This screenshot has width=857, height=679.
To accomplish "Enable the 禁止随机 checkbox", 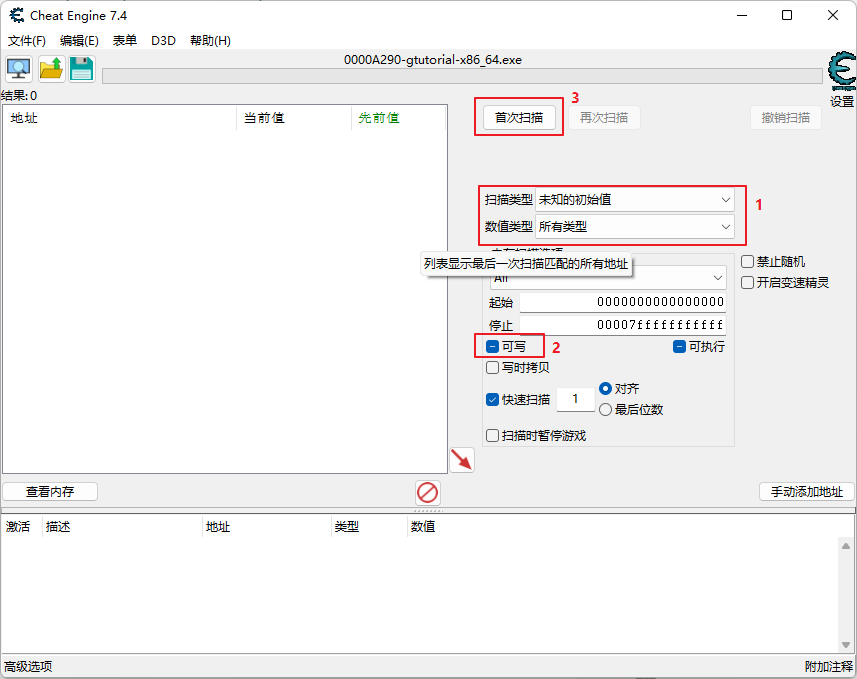I will click(748, 262).
